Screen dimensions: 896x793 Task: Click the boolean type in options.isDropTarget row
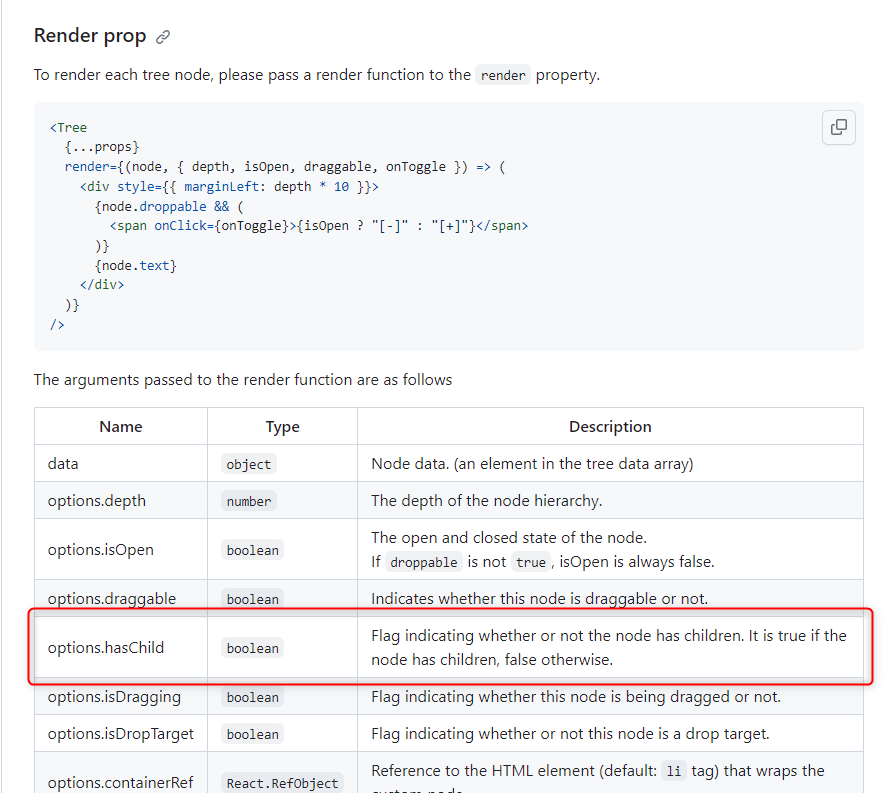point(252,734)
